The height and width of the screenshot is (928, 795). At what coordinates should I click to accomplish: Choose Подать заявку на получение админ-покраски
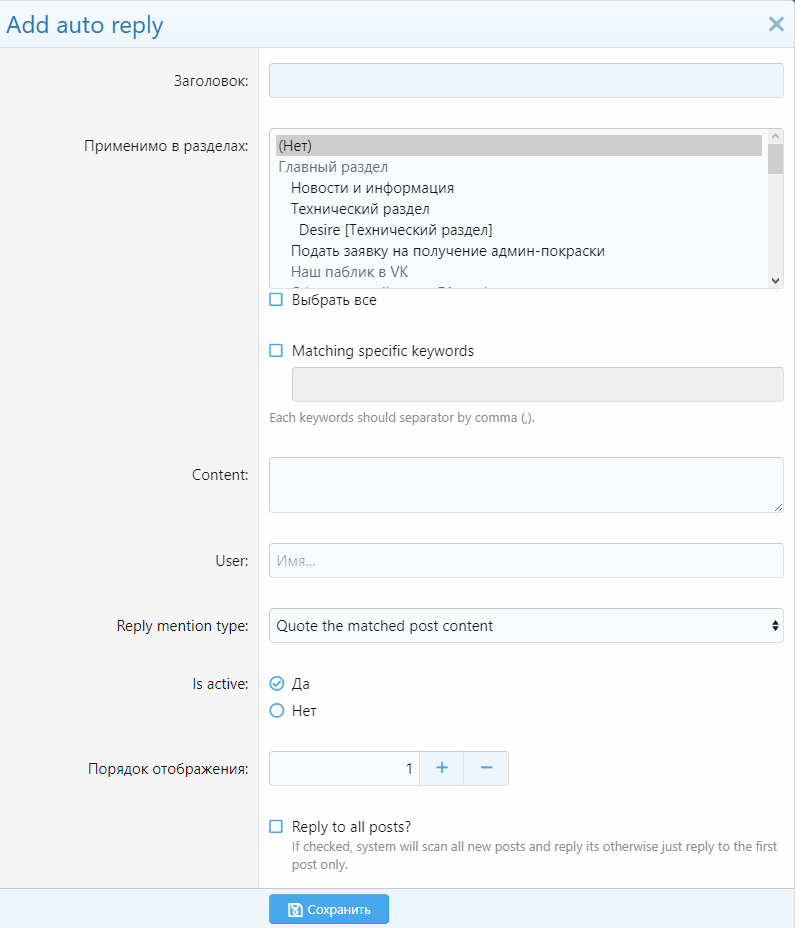447,251
